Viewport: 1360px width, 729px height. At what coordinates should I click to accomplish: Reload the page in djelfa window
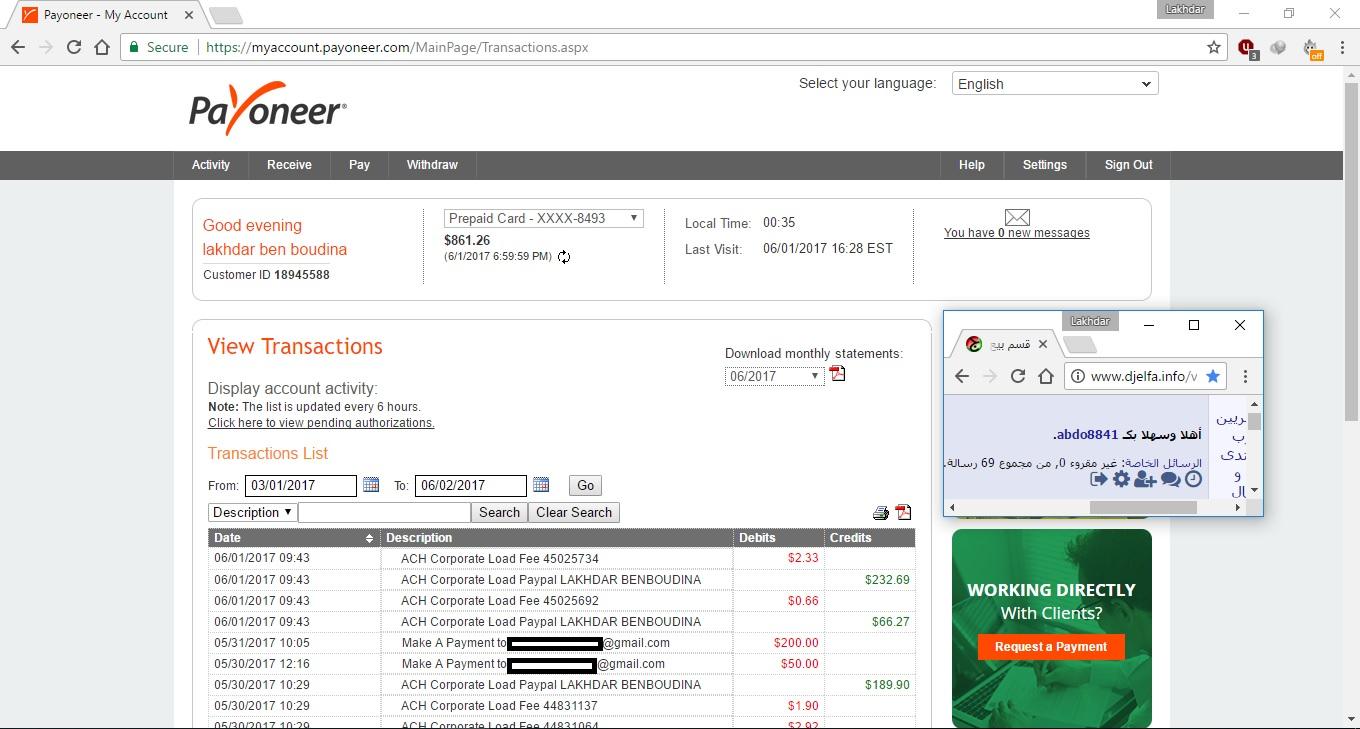[x=1018, y=376]
